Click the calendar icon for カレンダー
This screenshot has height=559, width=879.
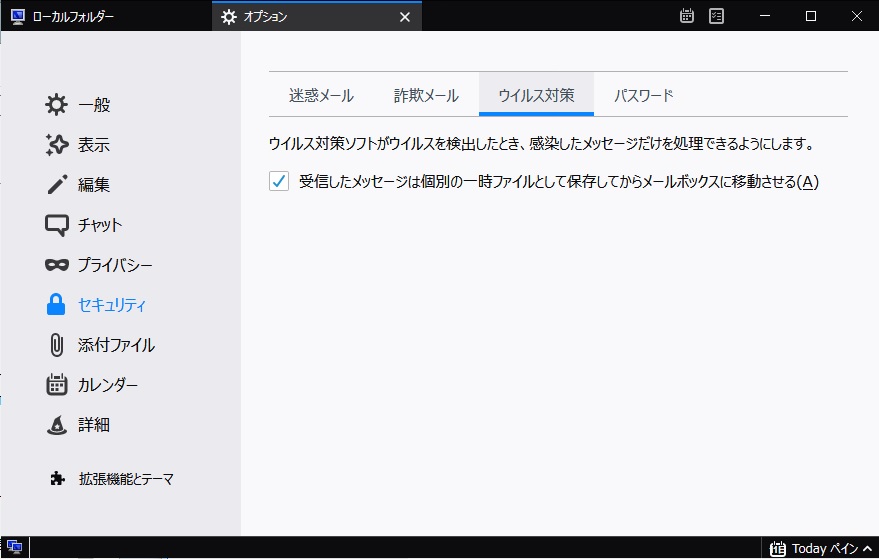57,385
